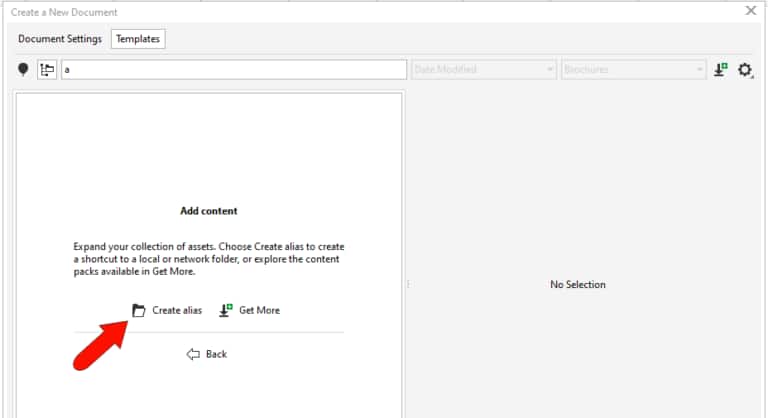Viewport: 768px width, 418px height.
Task: Click the vertical splitter handle between panels
Action: point(406,285)
